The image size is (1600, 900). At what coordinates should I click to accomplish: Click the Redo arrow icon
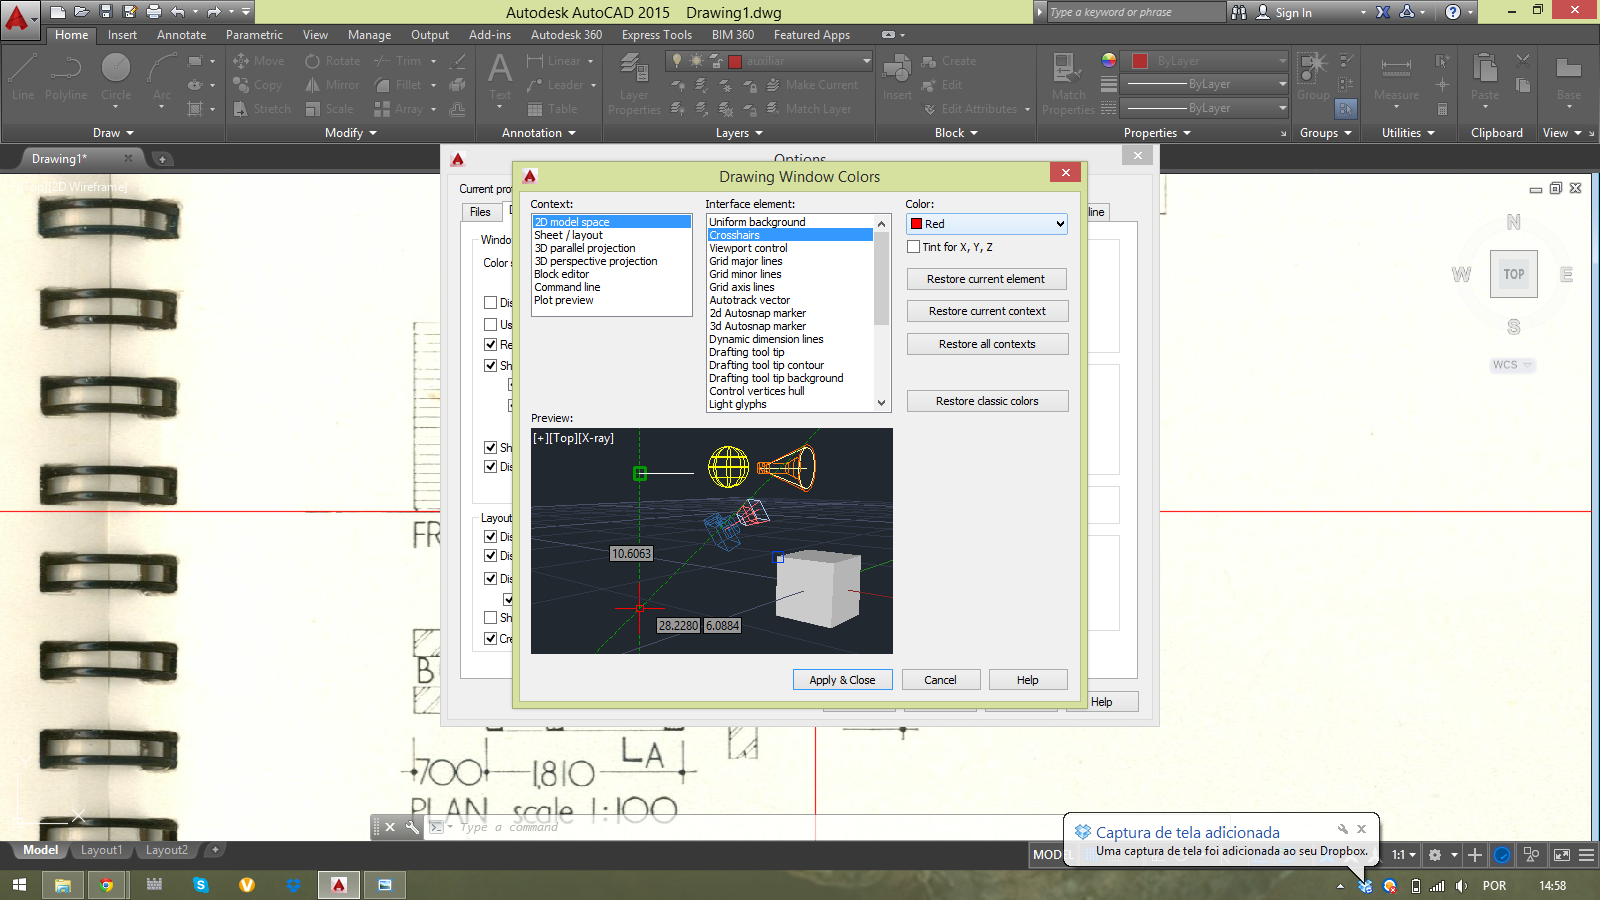(214, 12)
